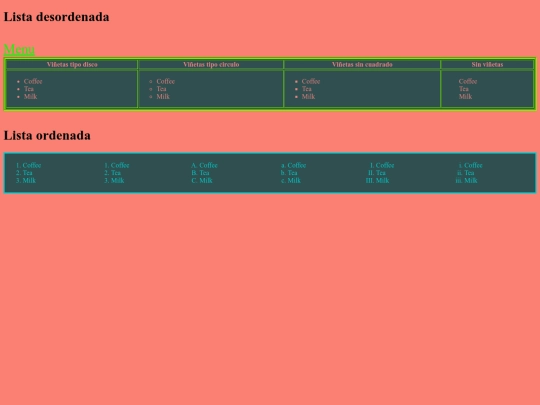Viewport: 540px width, 405px height.
Task: Click the "Lista desordenada" heading
Action: click(x=56, y=17)
